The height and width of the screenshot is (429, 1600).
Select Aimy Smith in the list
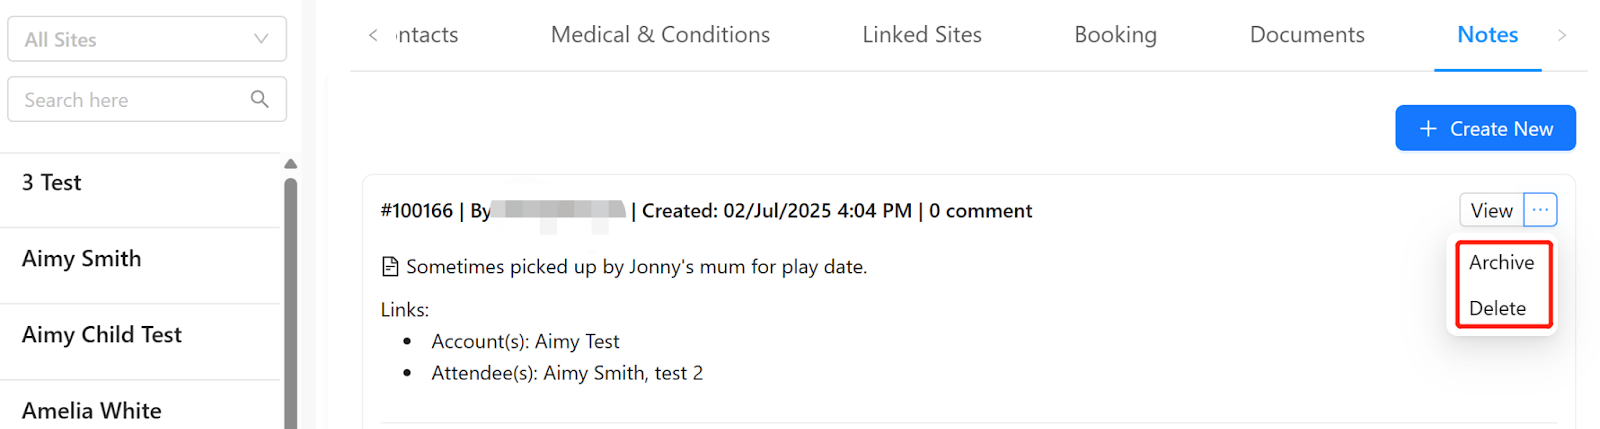pos(82,259)
